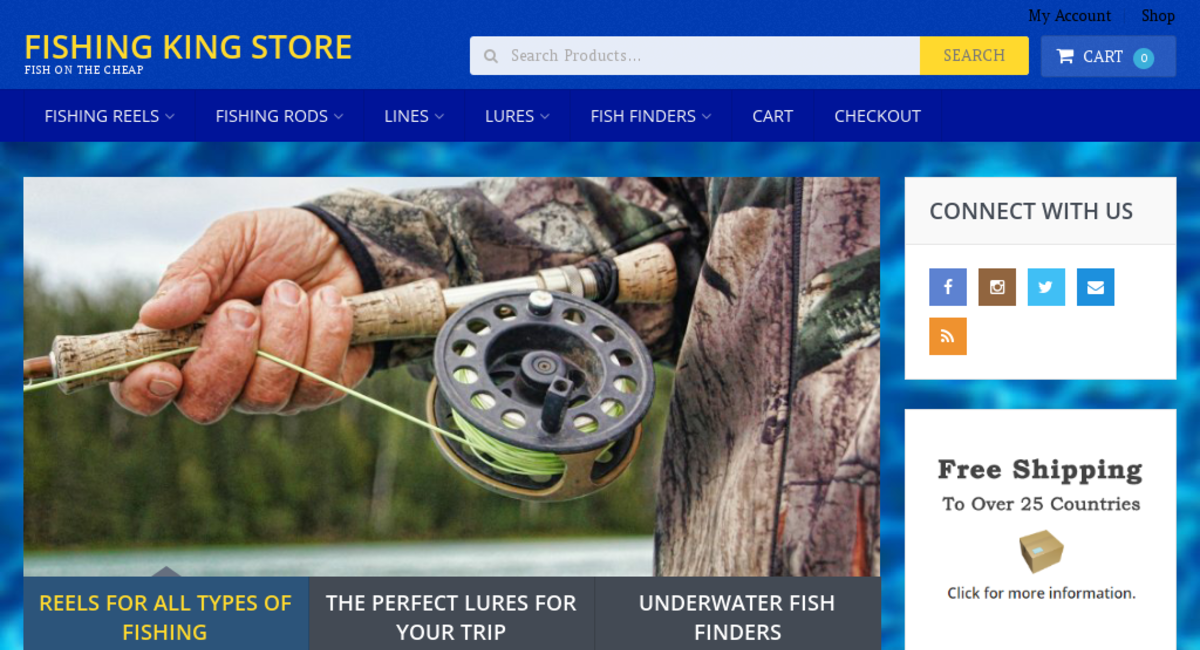The image size is (1200, 650).
Task: Open the Cart item in navigation bar
Action: pyautogui.click(x=772, y=116)
